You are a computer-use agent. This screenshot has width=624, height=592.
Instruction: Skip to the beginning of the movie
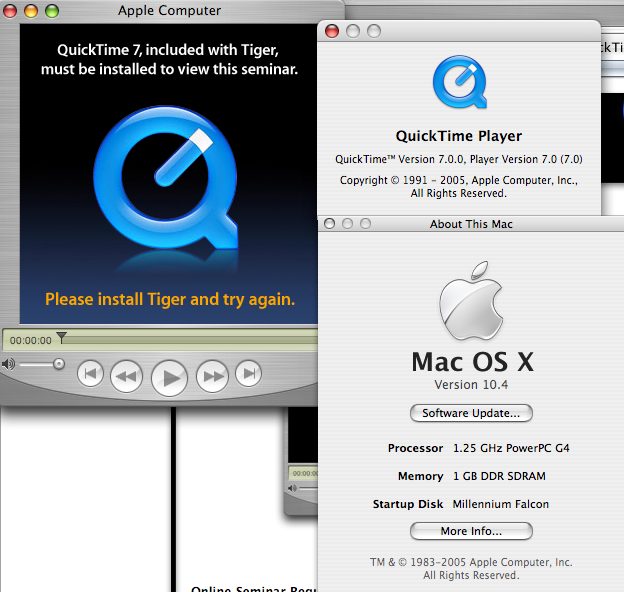click(x=90, y=374)
